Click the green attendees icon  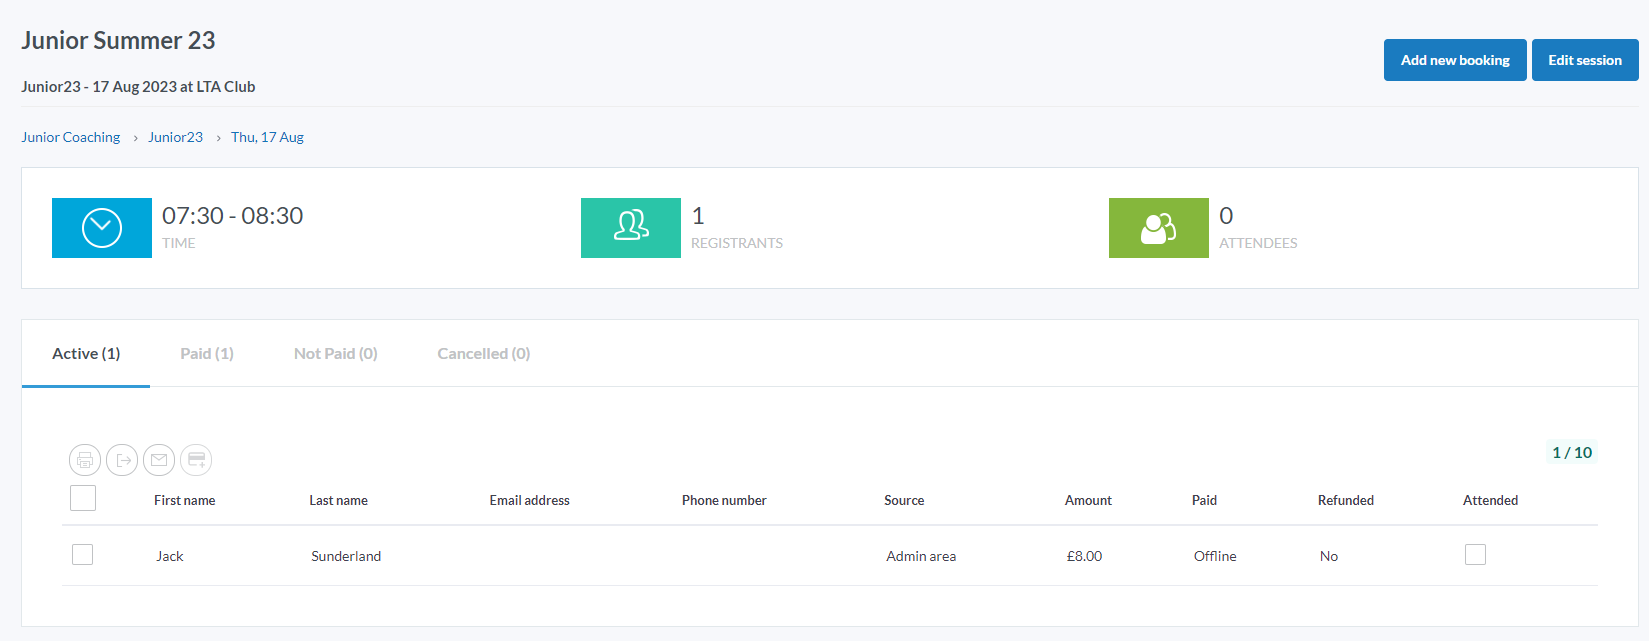1158,228
